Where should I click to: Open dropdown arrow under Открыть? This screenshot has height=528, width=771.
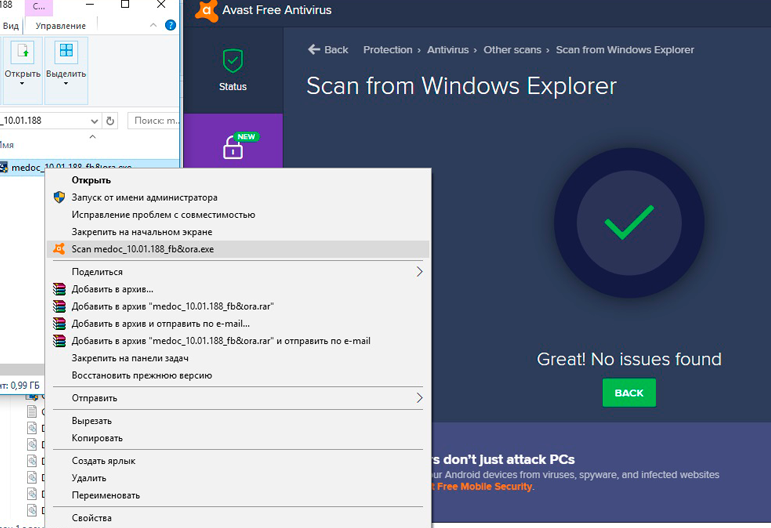(22, 84)
